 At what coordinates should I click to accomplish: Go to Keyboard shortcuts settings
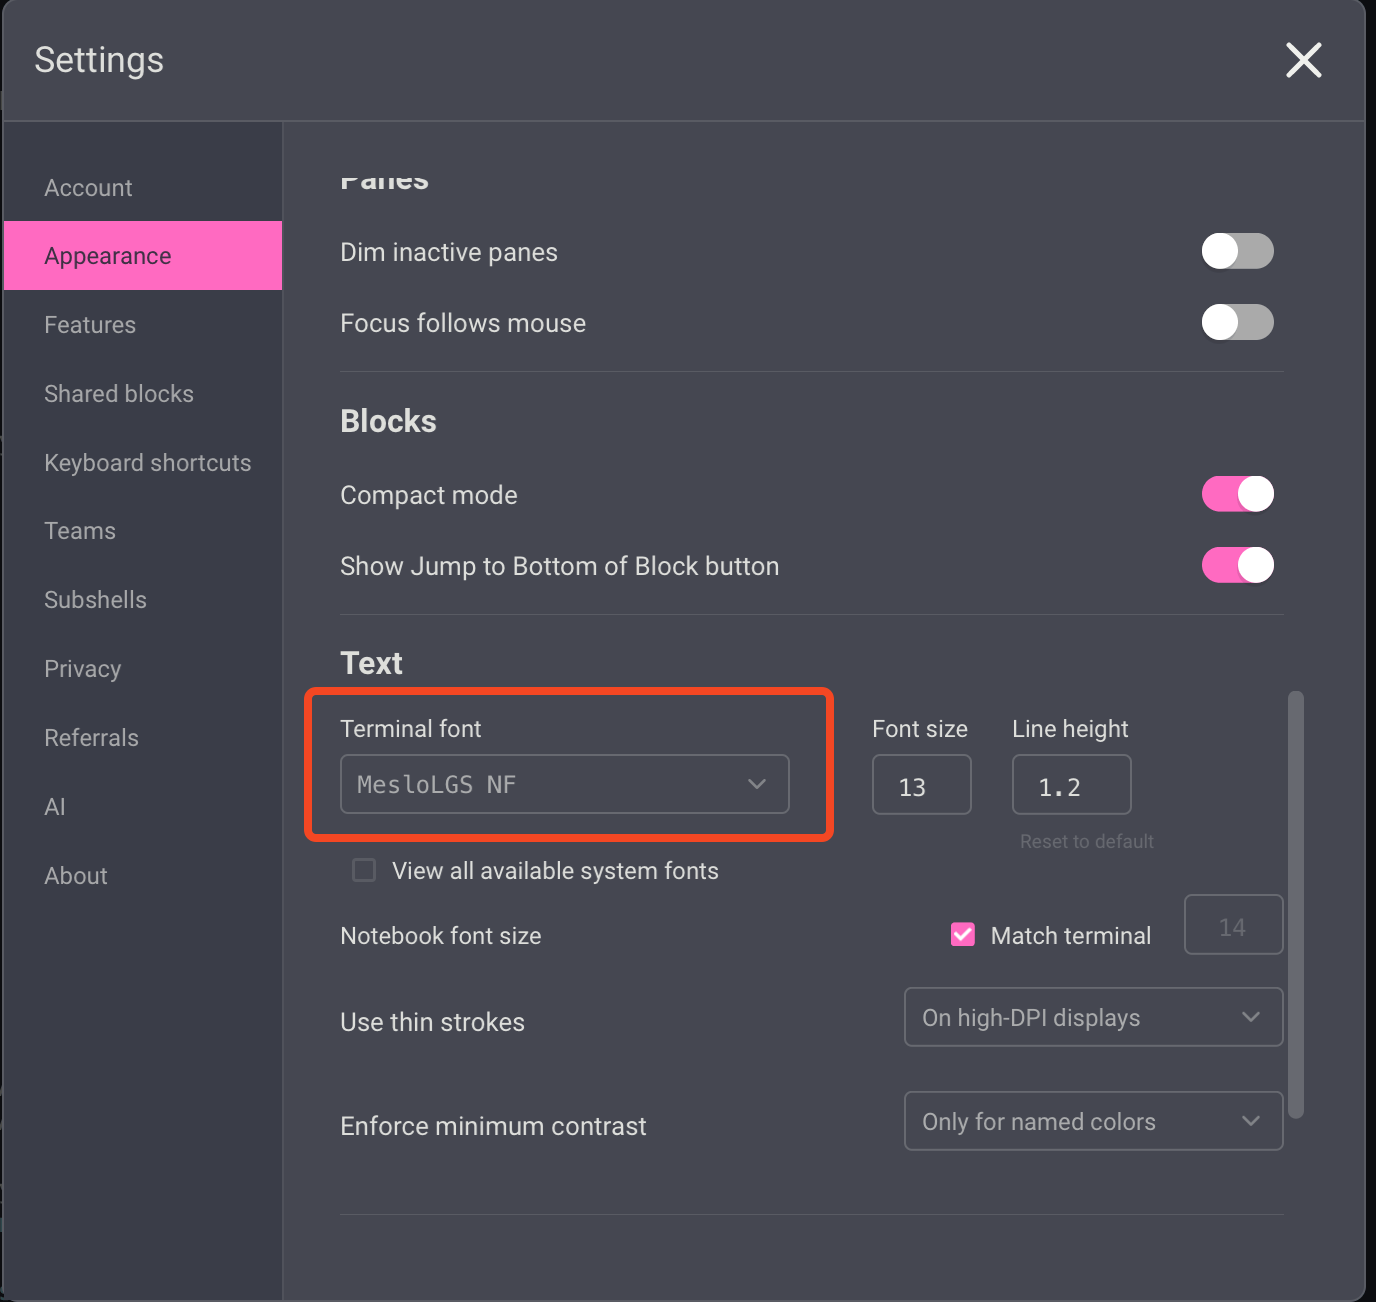pos(147,463)
